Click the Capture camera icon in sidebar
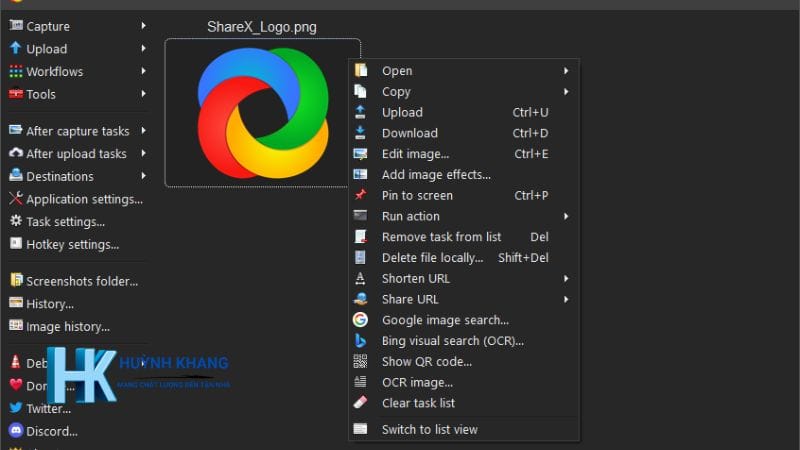 16,25
